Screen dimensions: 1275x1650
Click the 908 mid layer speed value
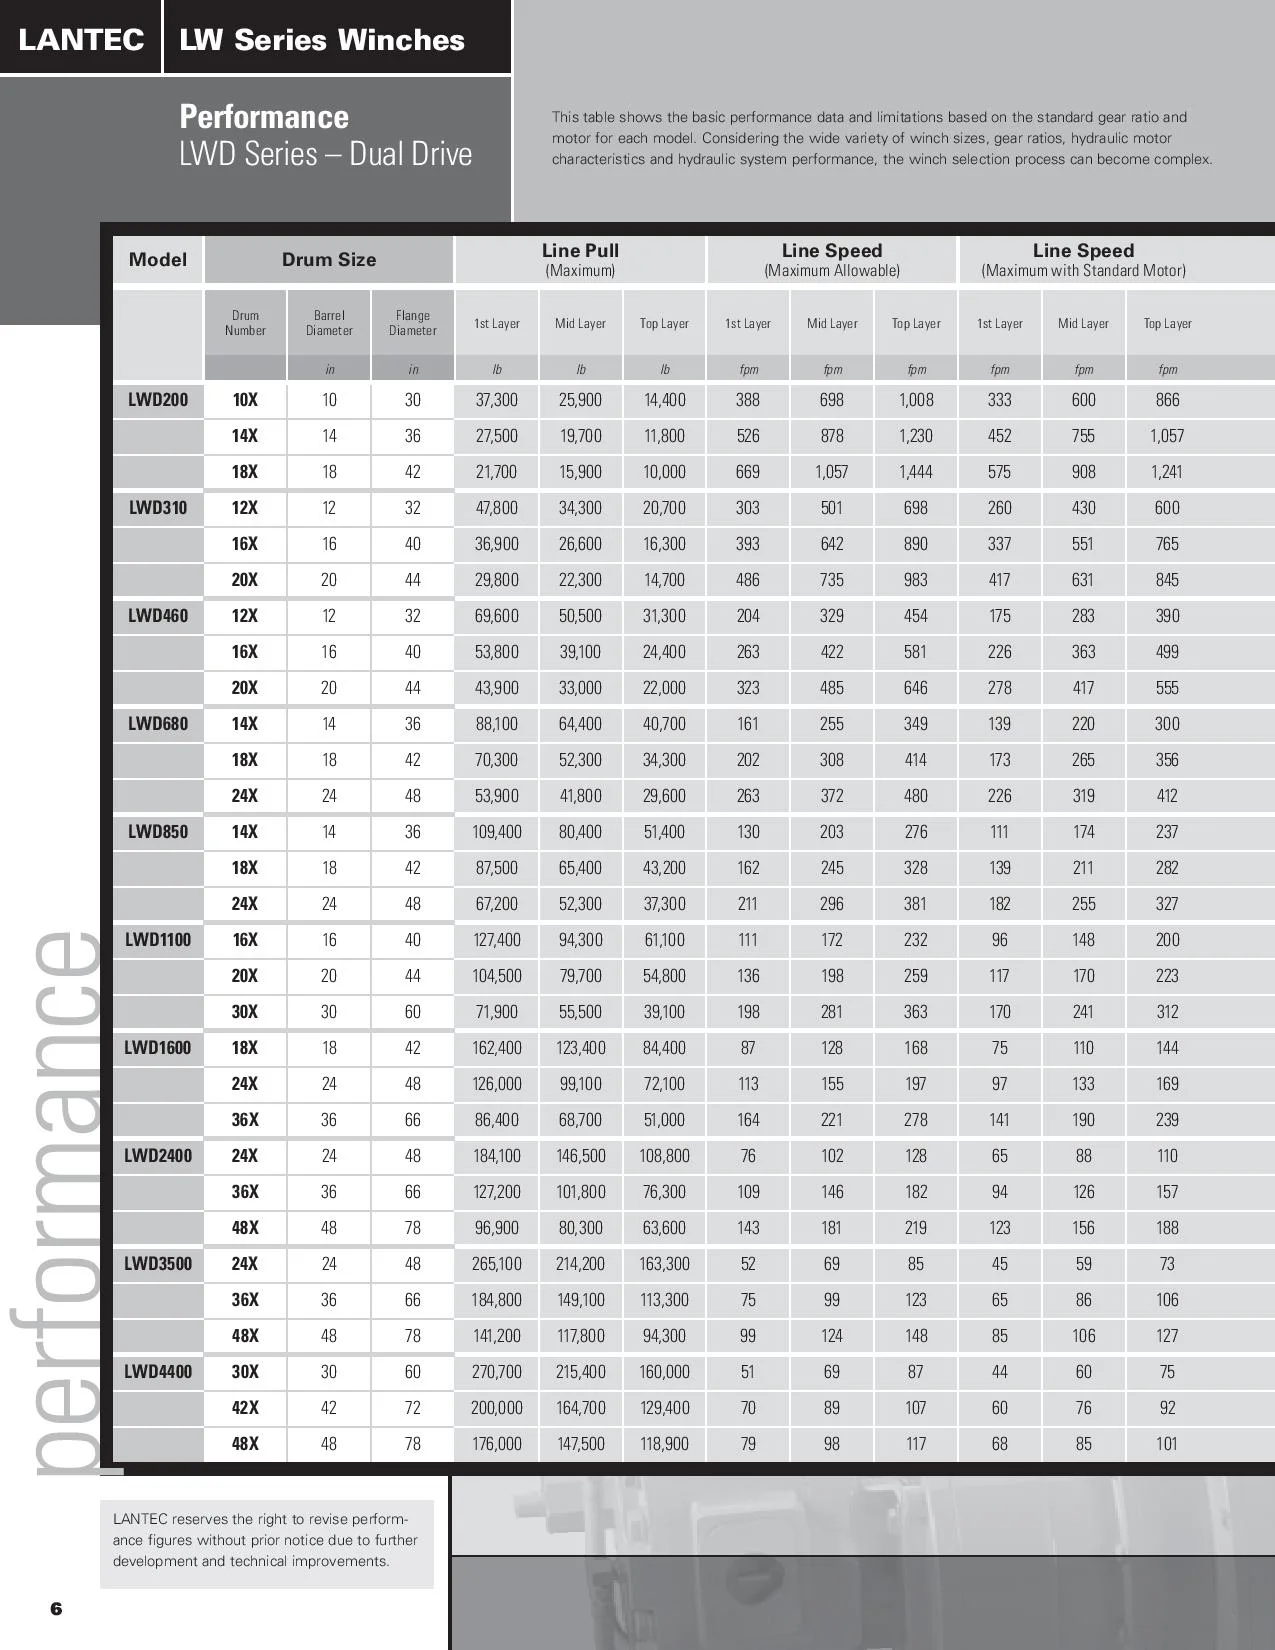click(x=1083, y=472)
